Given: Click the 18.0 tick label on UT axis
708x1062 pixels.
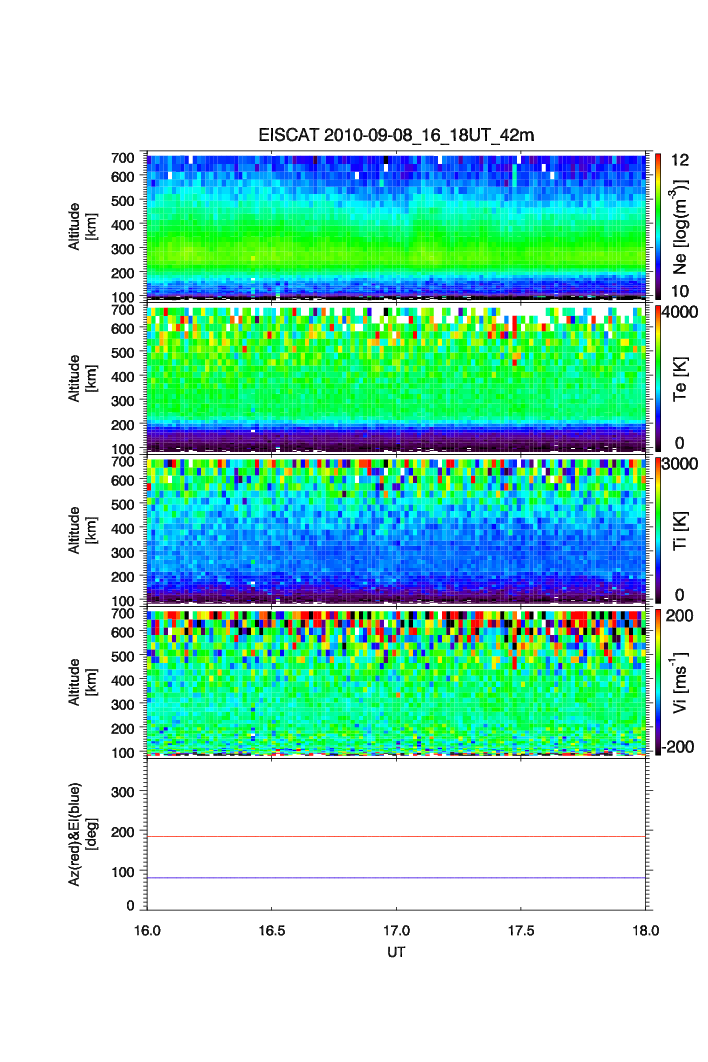Looking at the screenshot, I should click(645, 930).
